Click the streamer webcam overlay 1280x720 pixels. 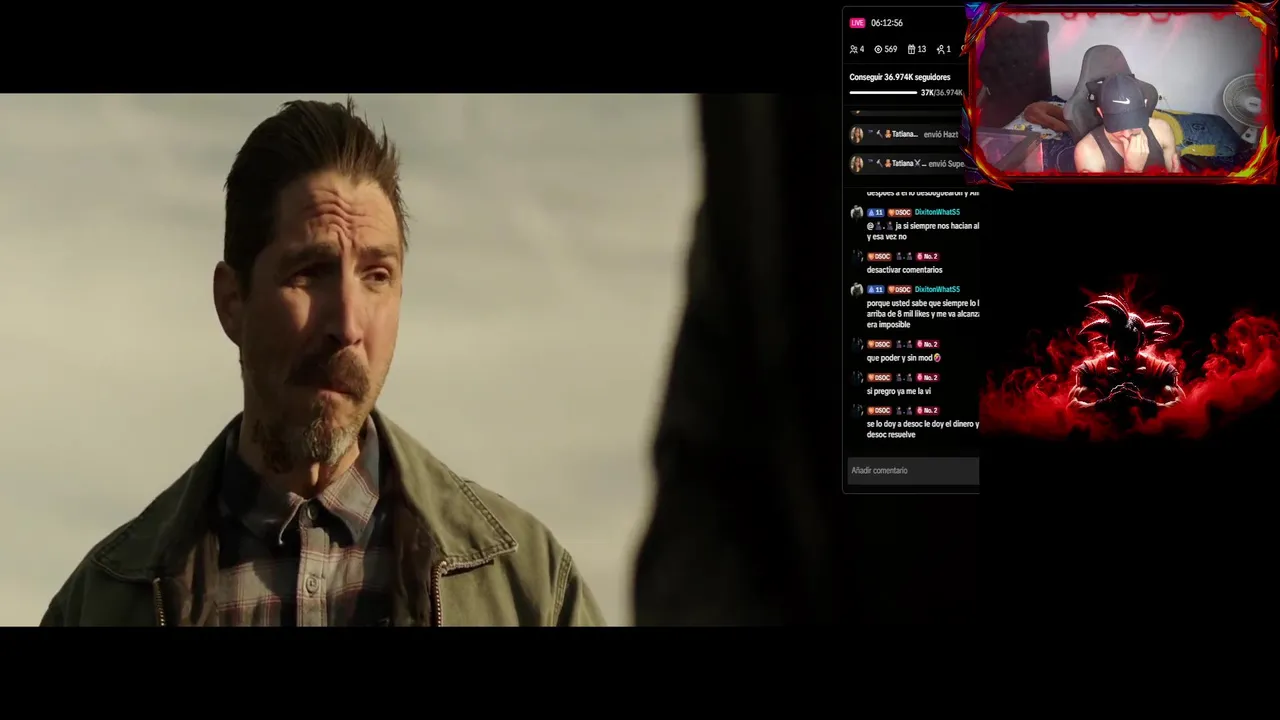[x=1121, y=95]
